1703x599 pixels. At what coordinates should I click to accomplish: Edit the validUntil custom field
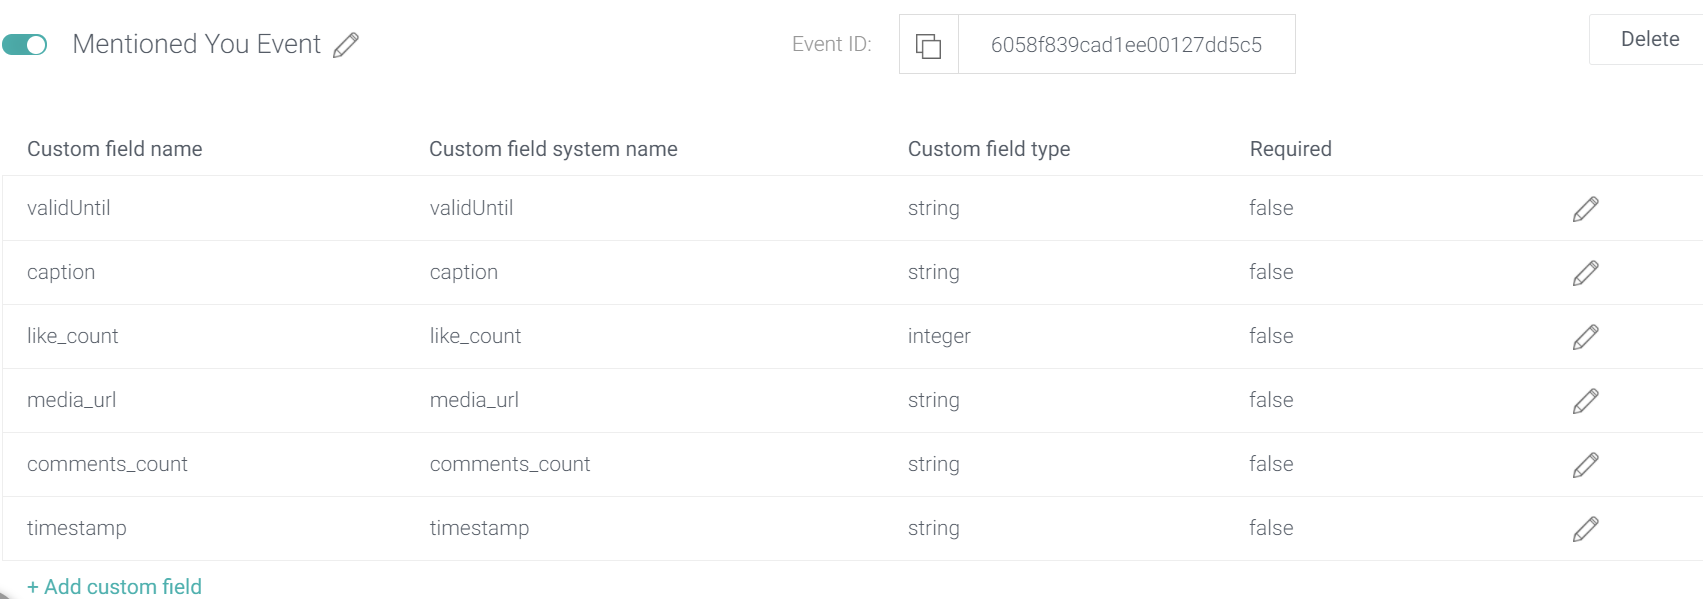(1586, 209)
